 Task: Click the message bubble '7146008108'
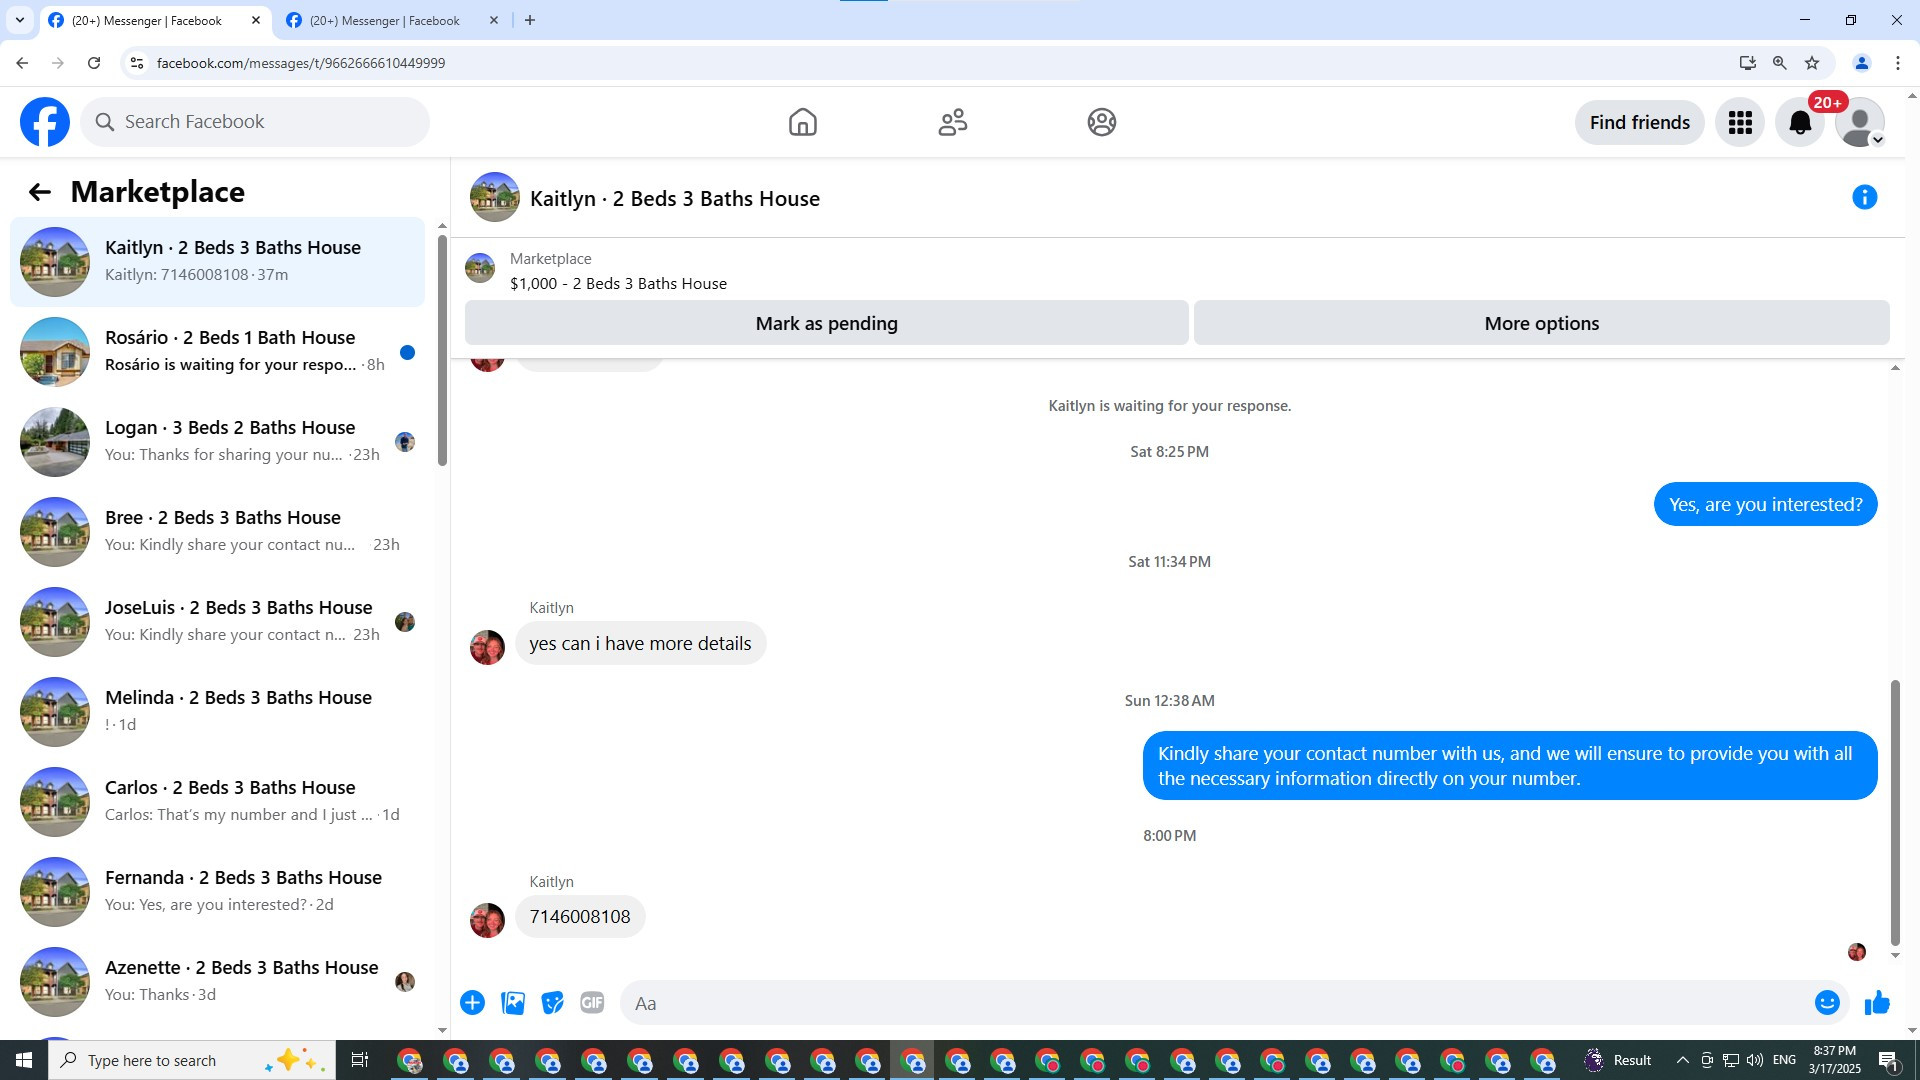click(580, 917)
